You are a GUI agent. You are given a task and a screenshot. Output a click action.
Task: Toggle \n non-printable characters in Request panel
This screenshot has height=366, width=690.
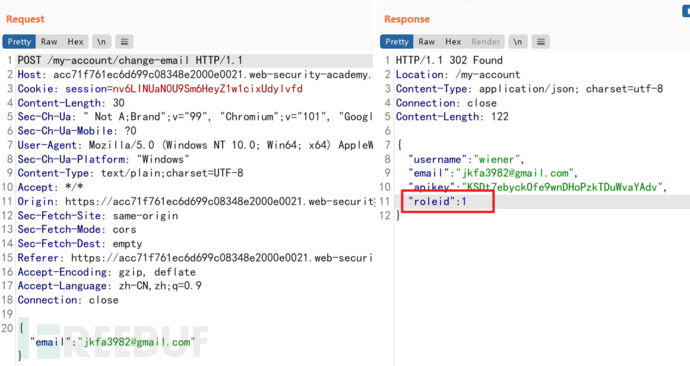point(102,42)
